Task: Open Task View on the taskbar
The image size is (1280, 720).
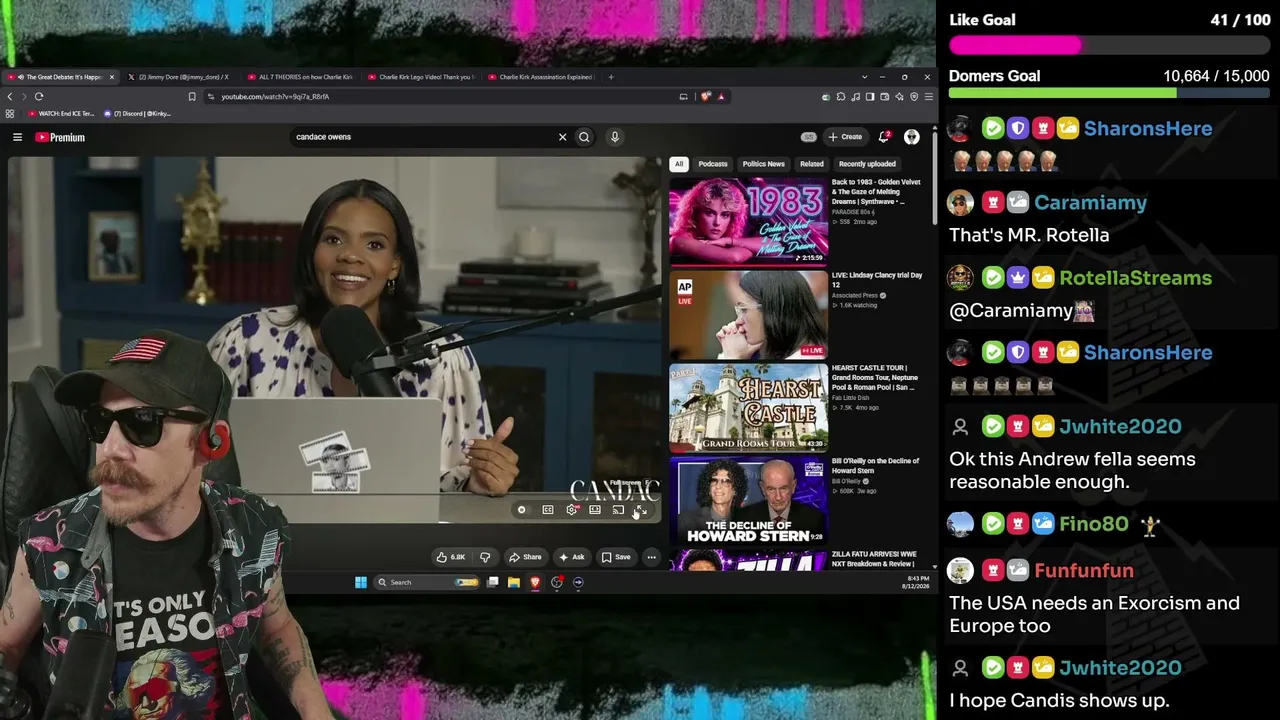Action: point(492,582)
